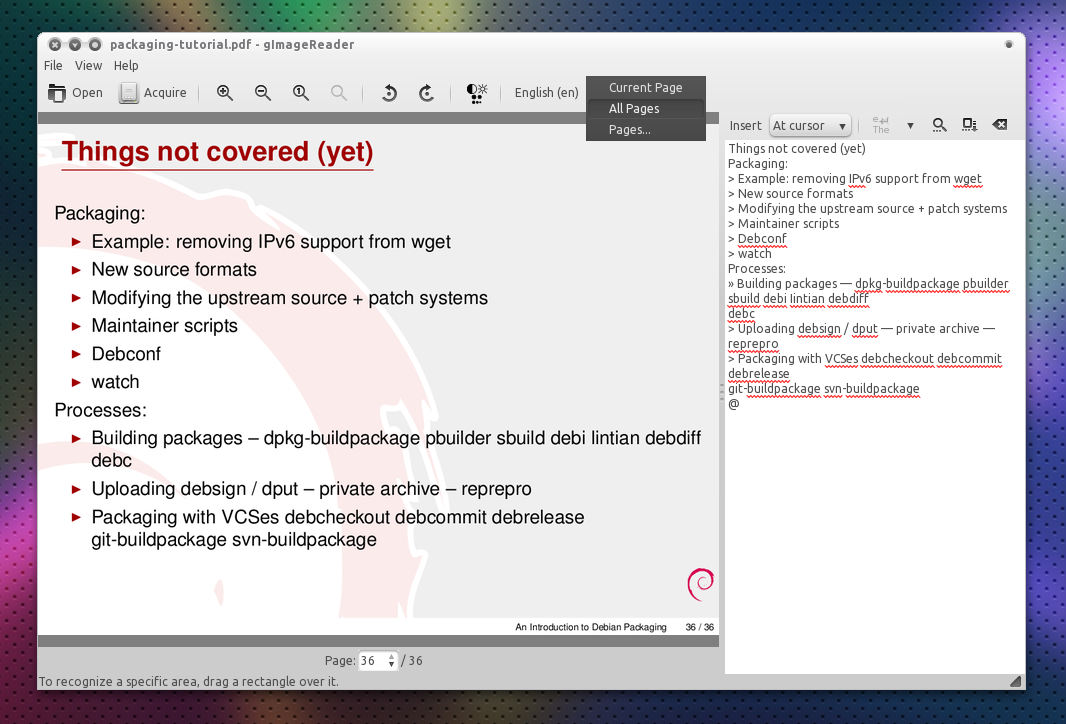Click 'reprepro' line in output text

tap(753, 344)
